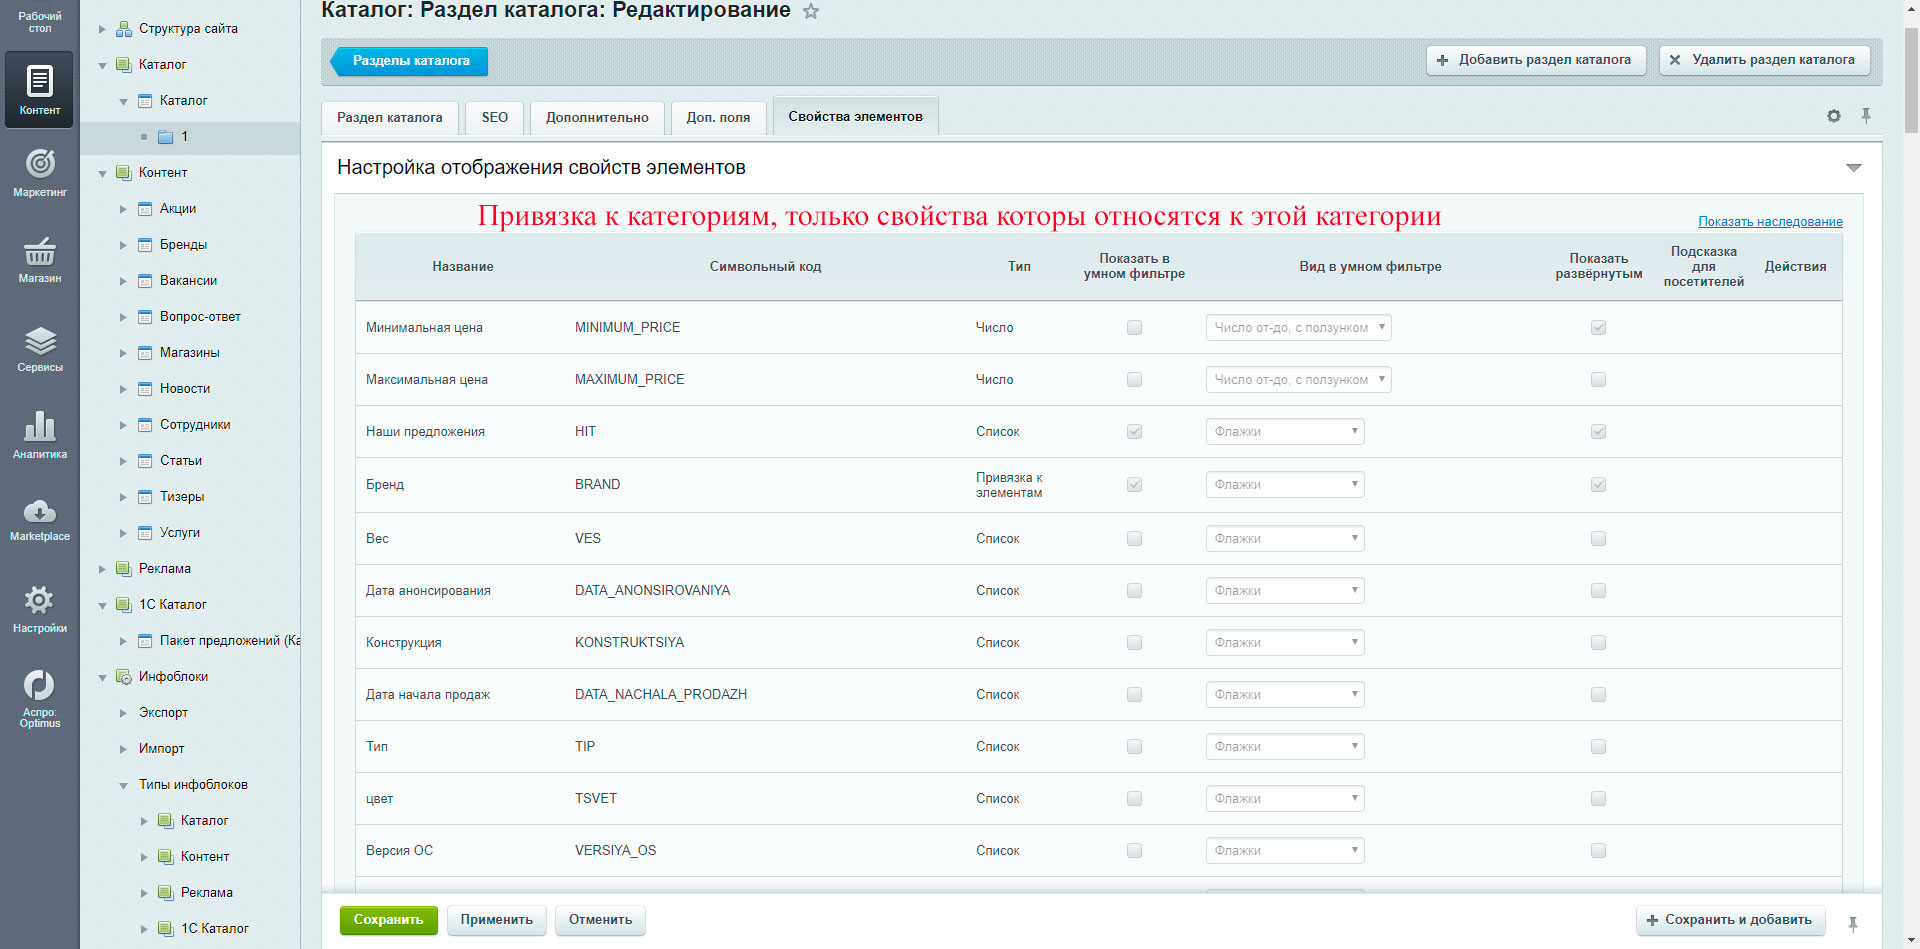Toggle smart filter checkbox for Вес
1920x949 pixels.
[1134, 539]
